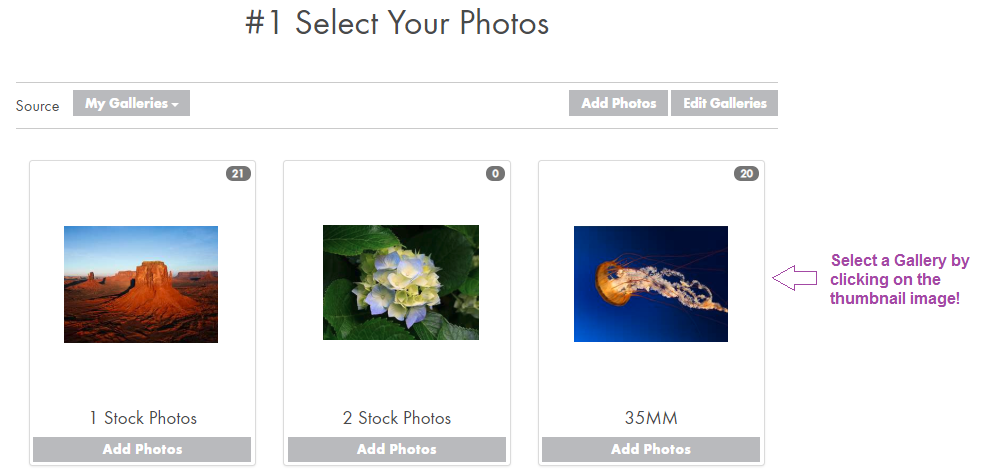Click the 35MM gallery title
This screenshot has width=981, height=470.
point(651,418)
